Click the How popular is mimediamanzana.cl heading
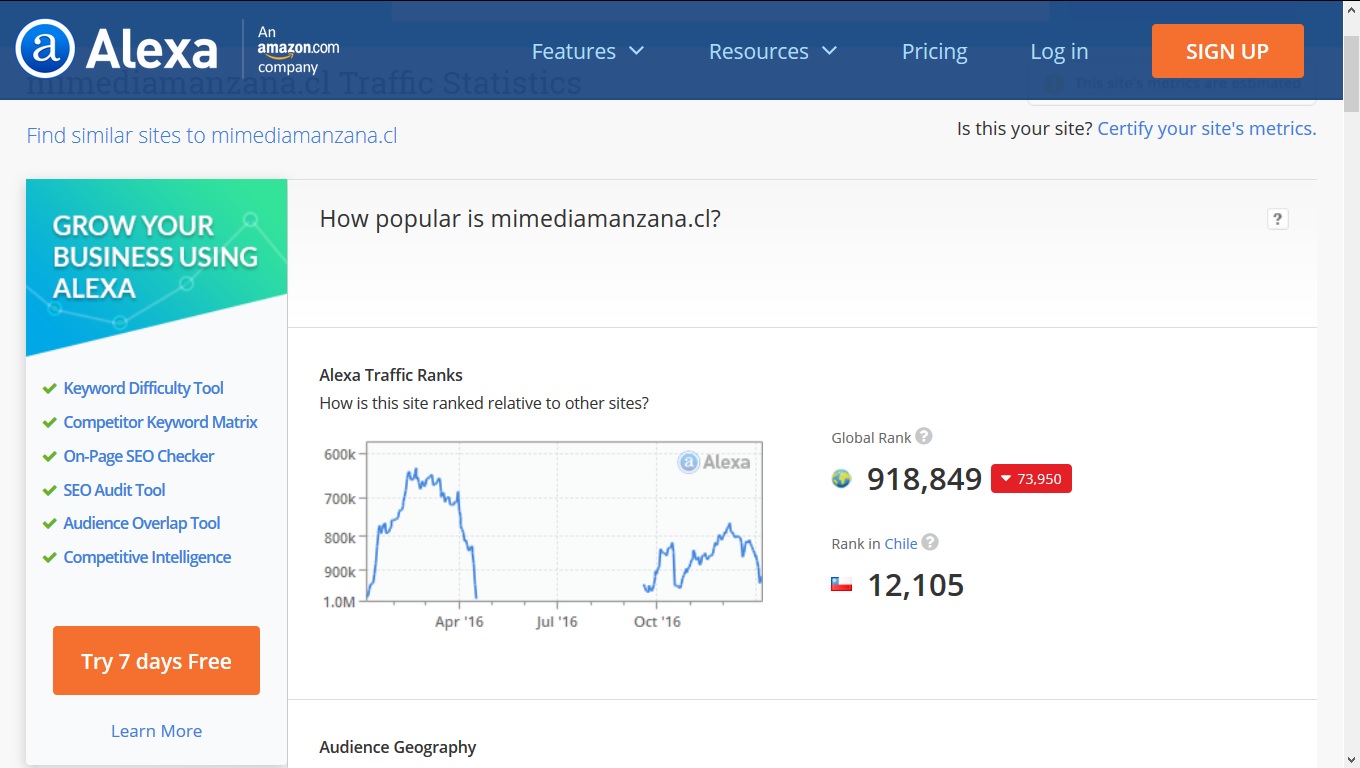Viewport: 1360px width, 768px height. [x=520, y=218]
